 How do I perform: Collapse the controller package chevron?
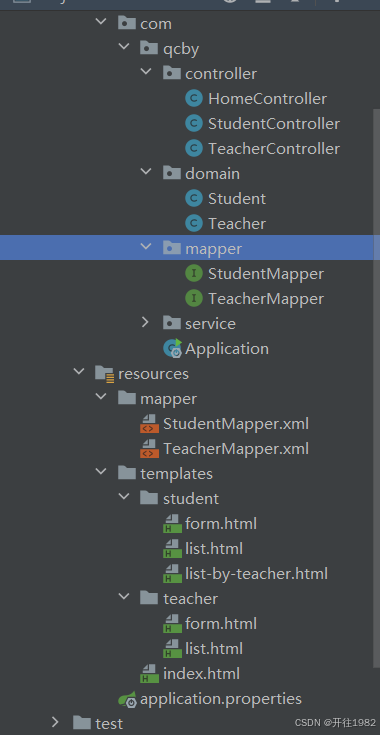pos(146,71)
